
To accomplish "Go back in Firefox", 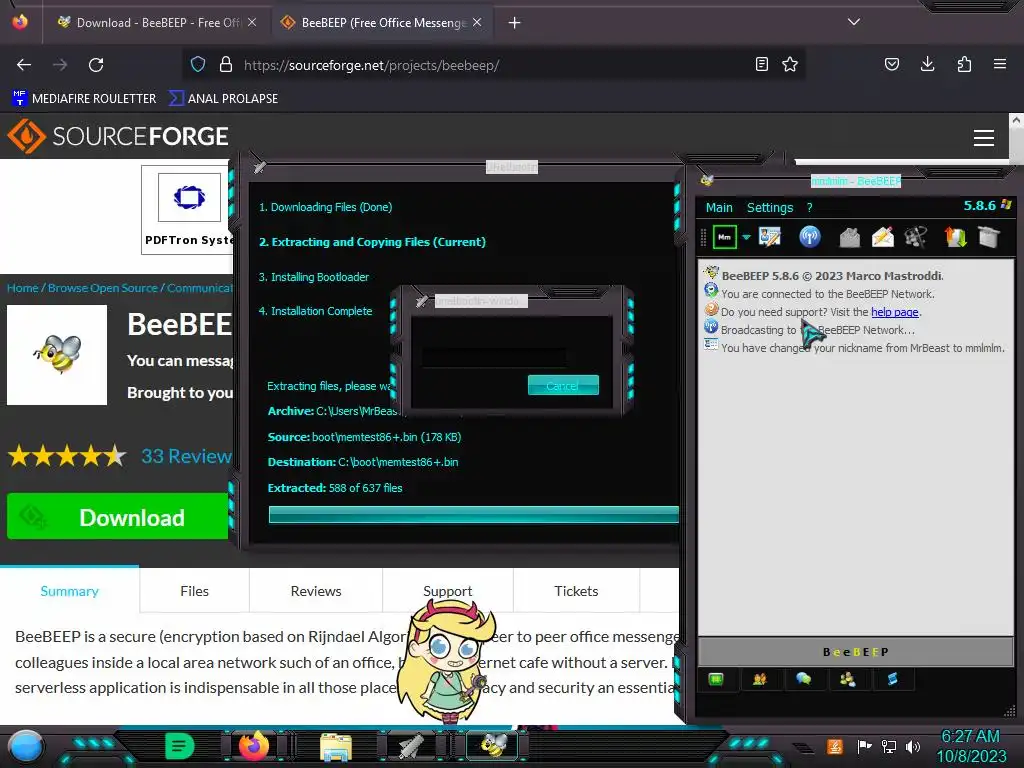I will (x=24, y=65).
